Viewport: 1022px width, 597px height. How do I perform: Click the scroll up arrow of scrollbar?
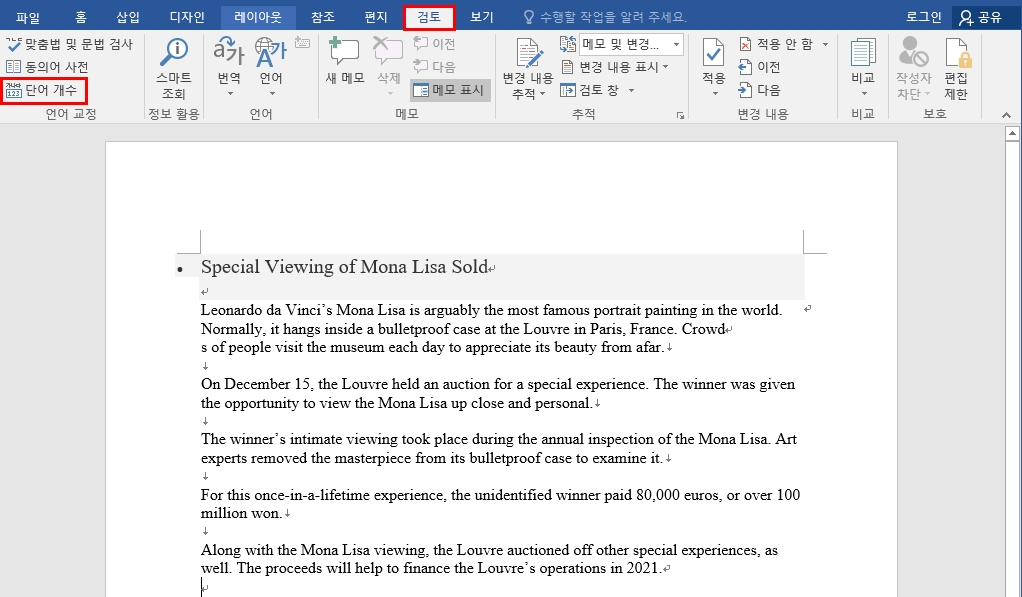[x=1012, y=134]
